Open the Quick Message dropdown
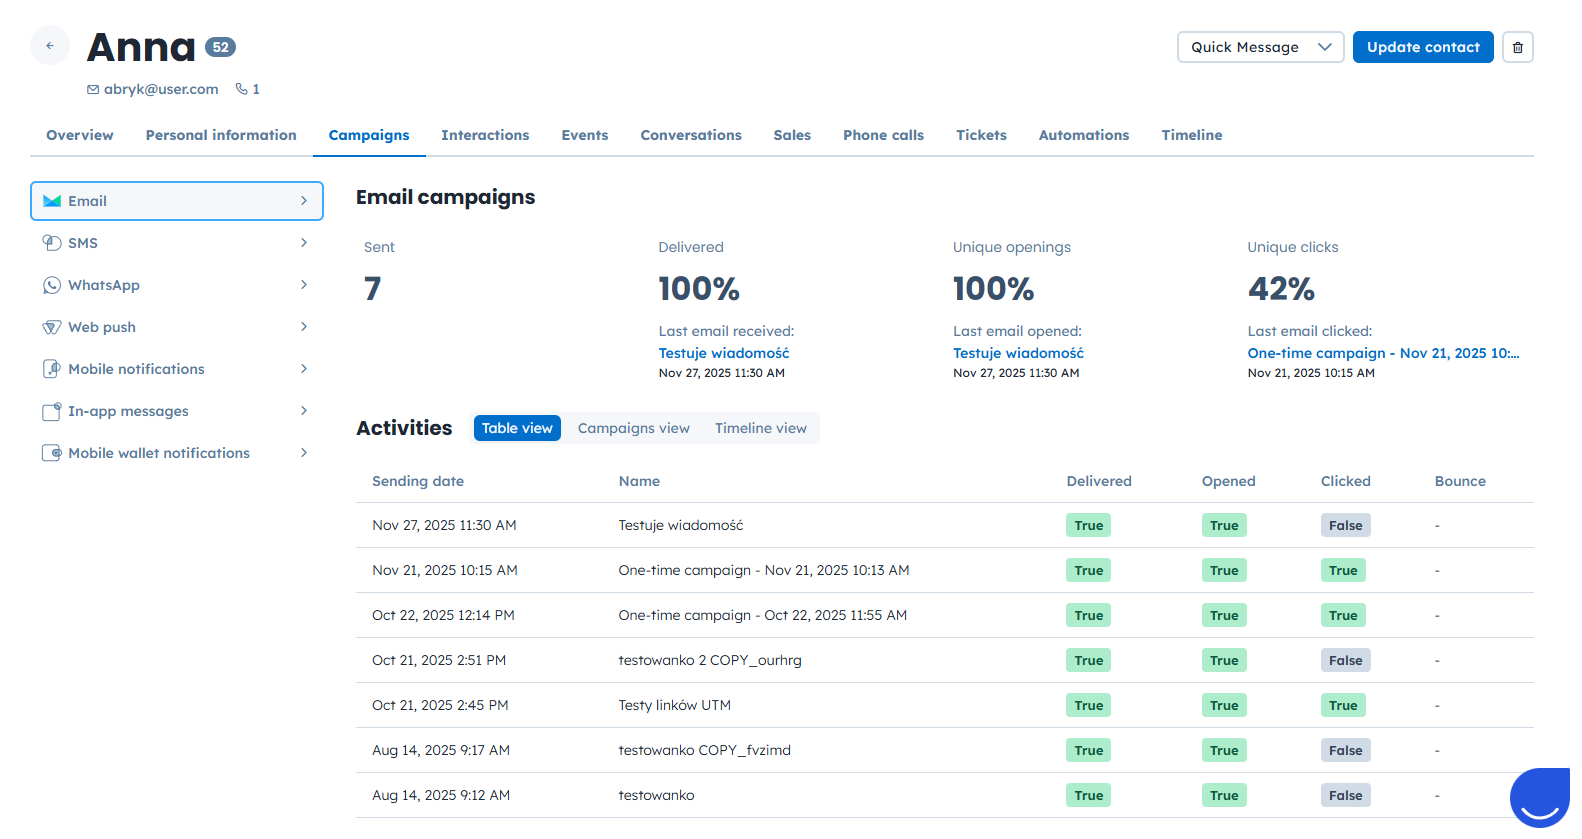1582x839 pixels. click(1260, 47)
